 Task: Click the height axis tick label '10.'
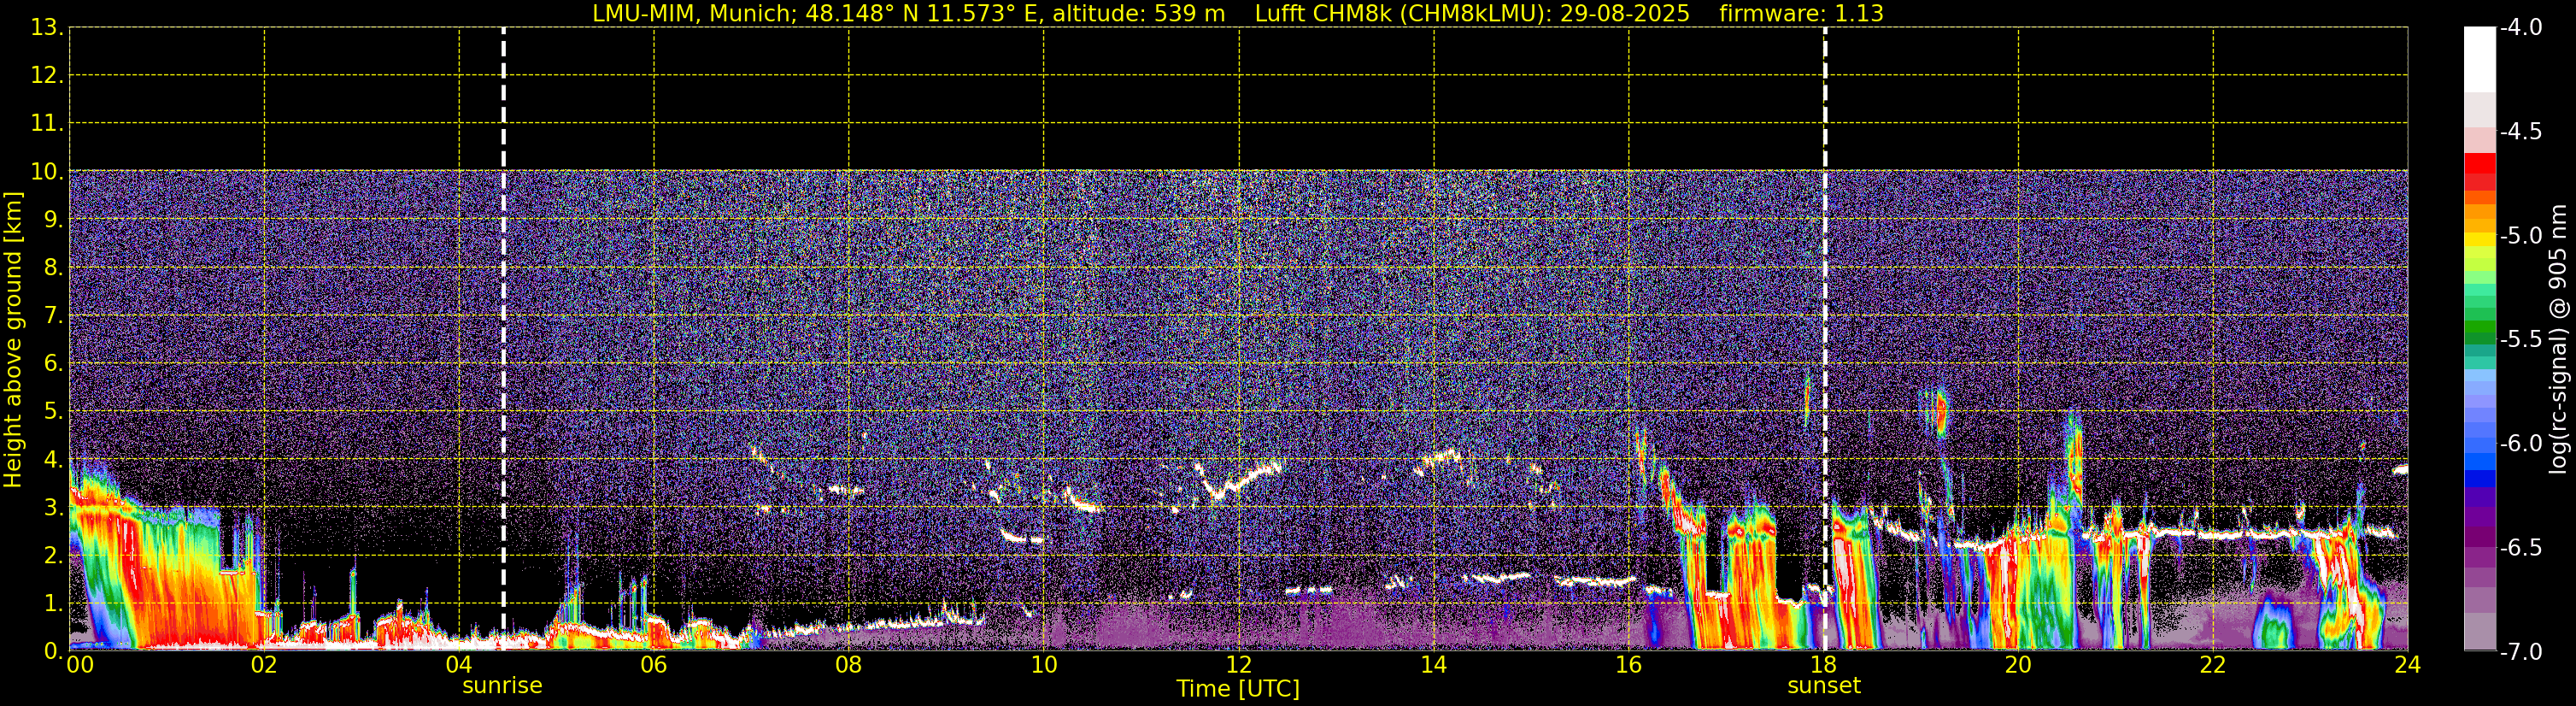[x=47, y=171]
